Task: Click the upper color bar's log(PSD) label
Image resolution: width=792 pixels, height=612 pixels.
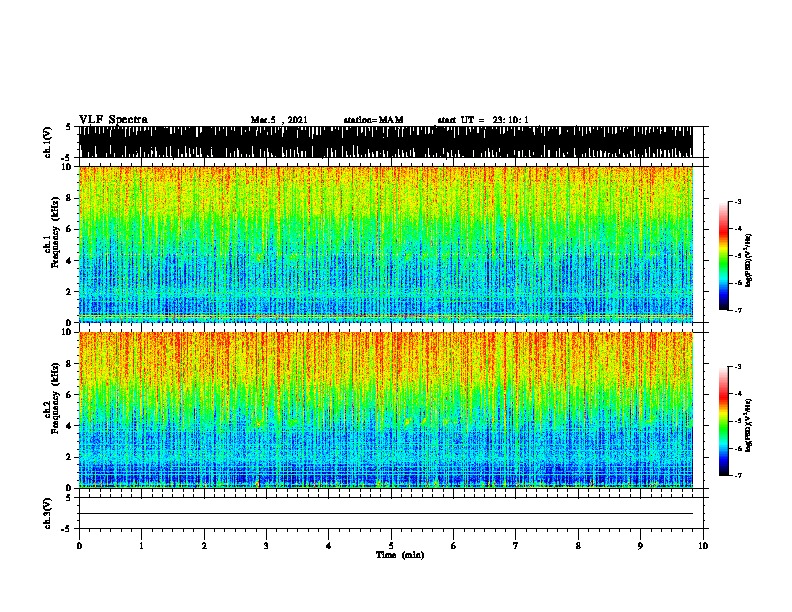Action: pyautogui.click(x=749, y=261)
